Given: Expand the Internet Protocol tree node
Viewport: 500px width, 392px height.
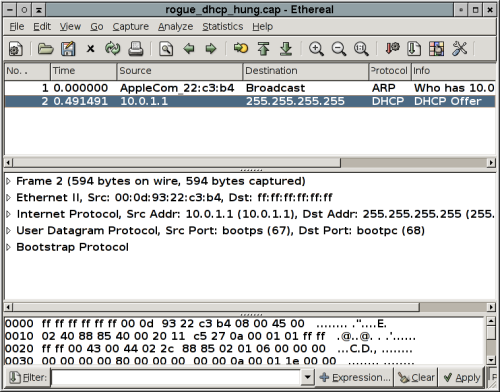Looking at the screenshot, I should tap(9, 214).
